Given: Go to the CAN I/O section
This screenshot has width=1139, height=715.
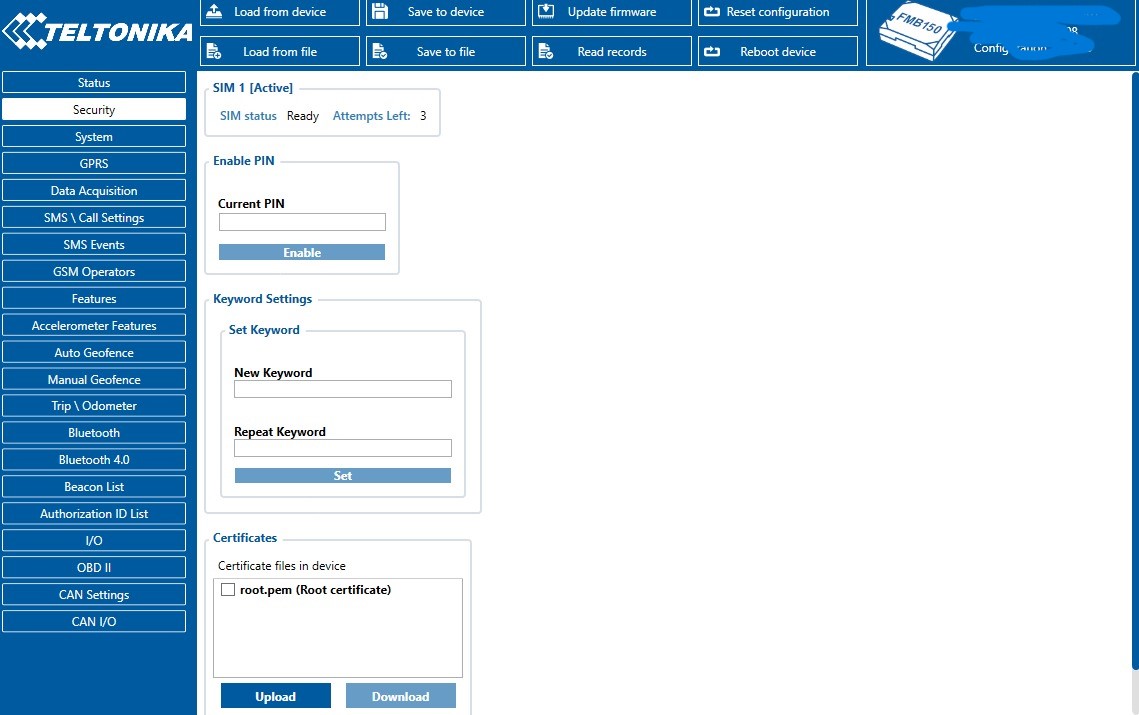Looking at the screenshot, I should 94,622.
